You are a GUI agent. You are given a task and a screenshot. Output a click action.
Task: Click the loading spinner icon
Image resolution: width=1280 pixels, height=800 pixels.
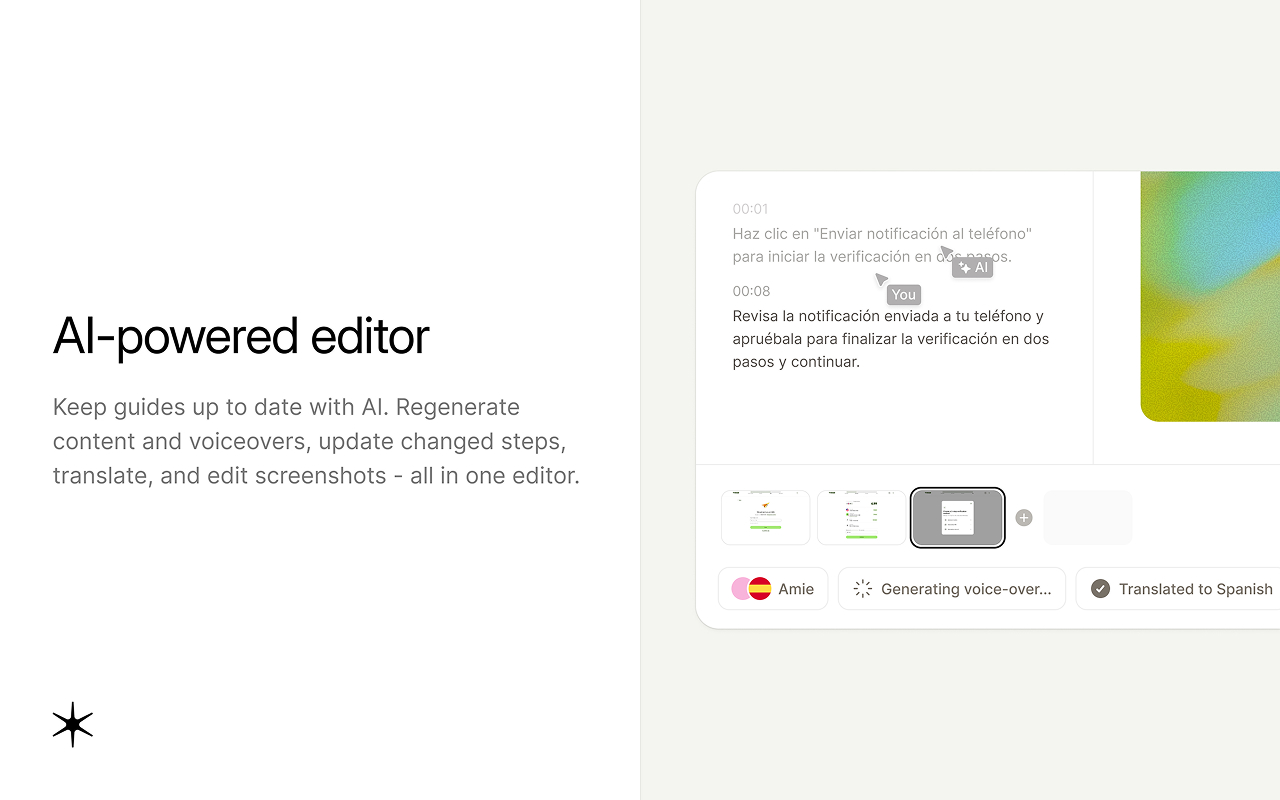click(863, 589)
